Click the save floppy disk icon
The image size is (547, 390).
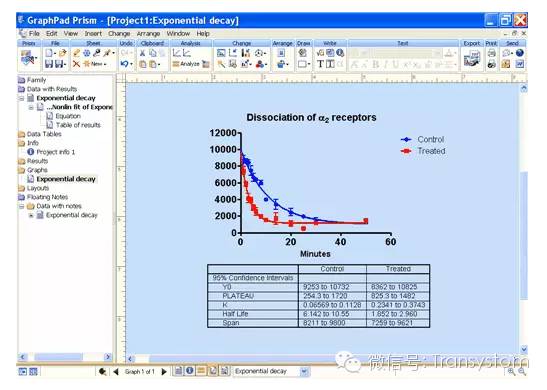point(49,64)
